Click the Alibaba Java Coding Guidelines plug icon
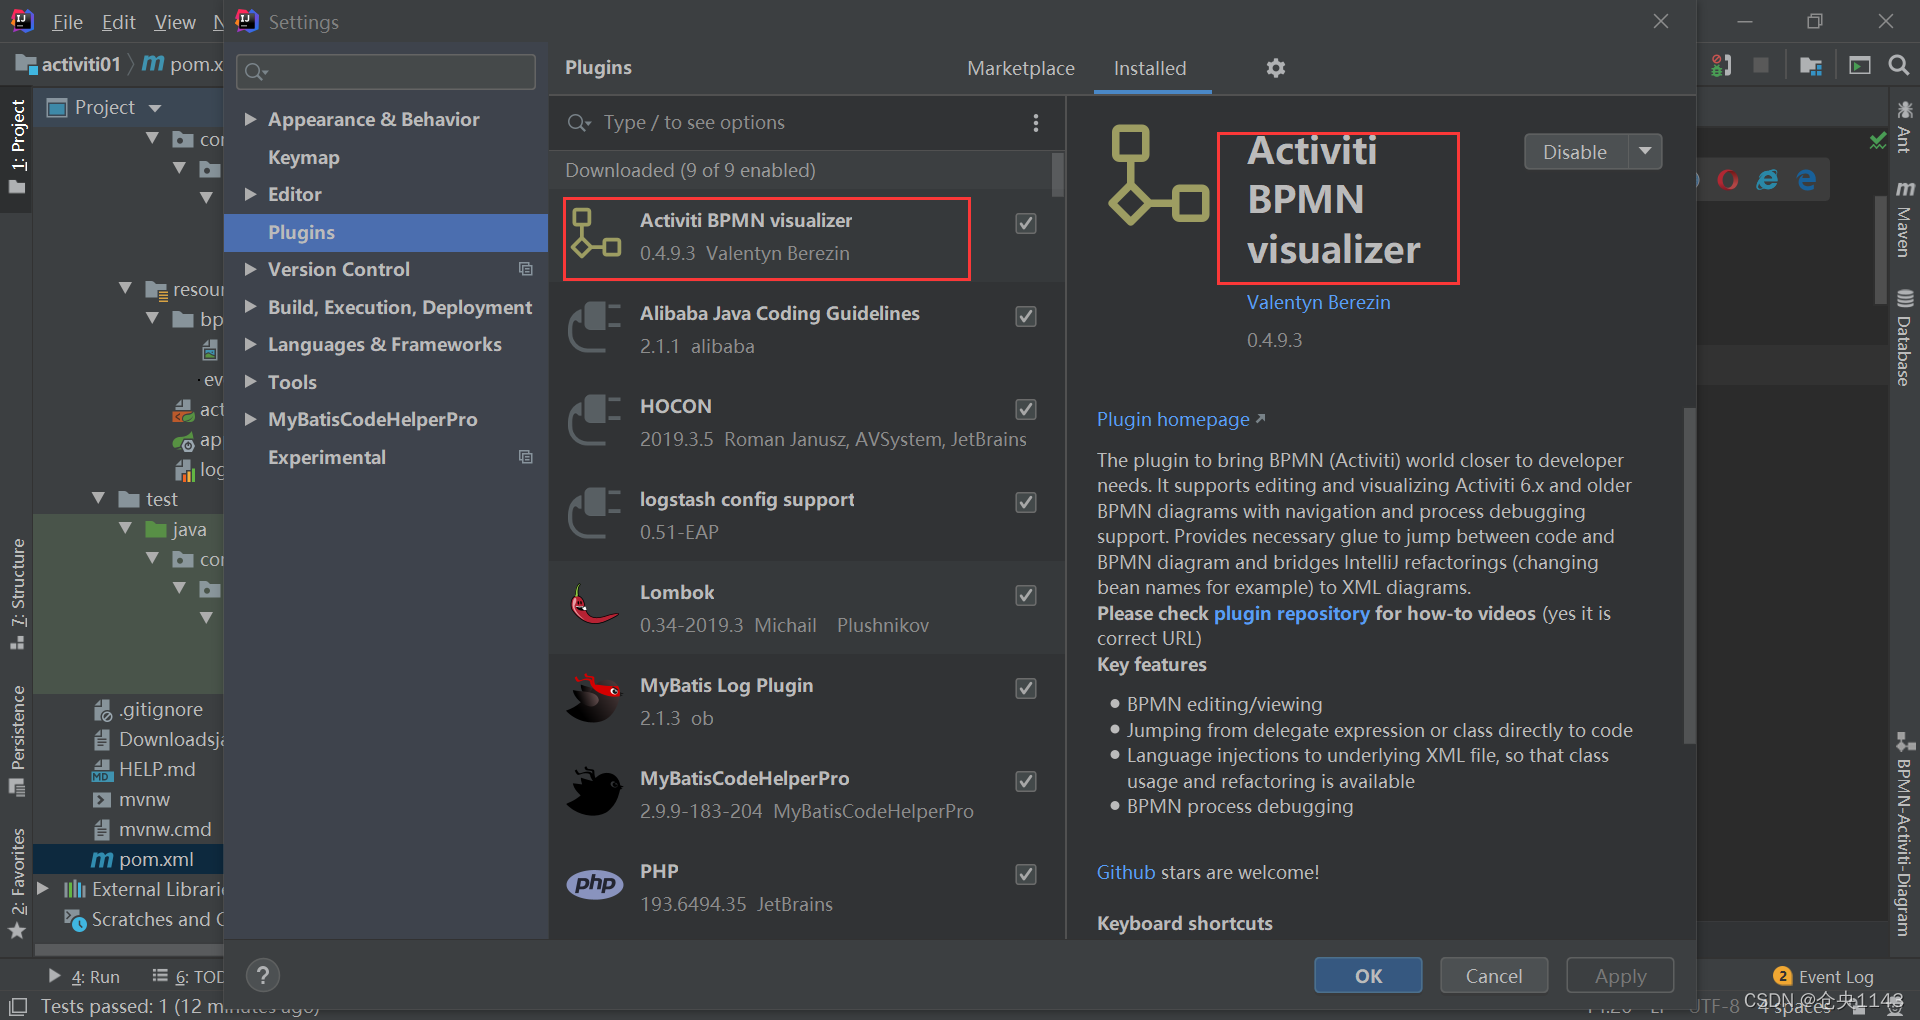 [594, 327]
